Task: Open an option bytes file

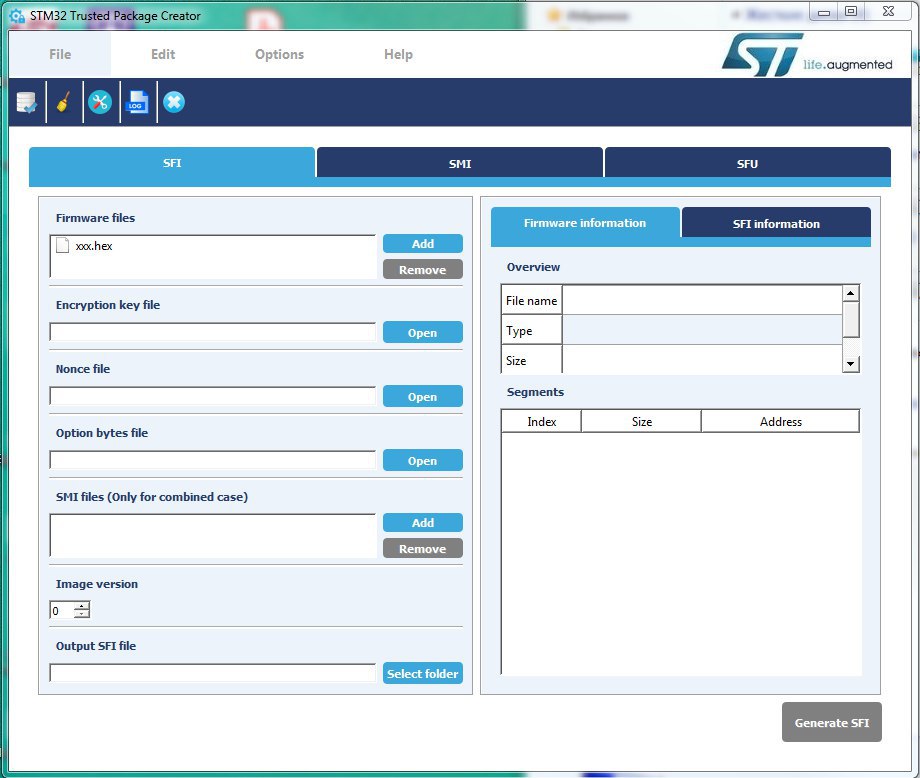Action: tap(422, 460)
